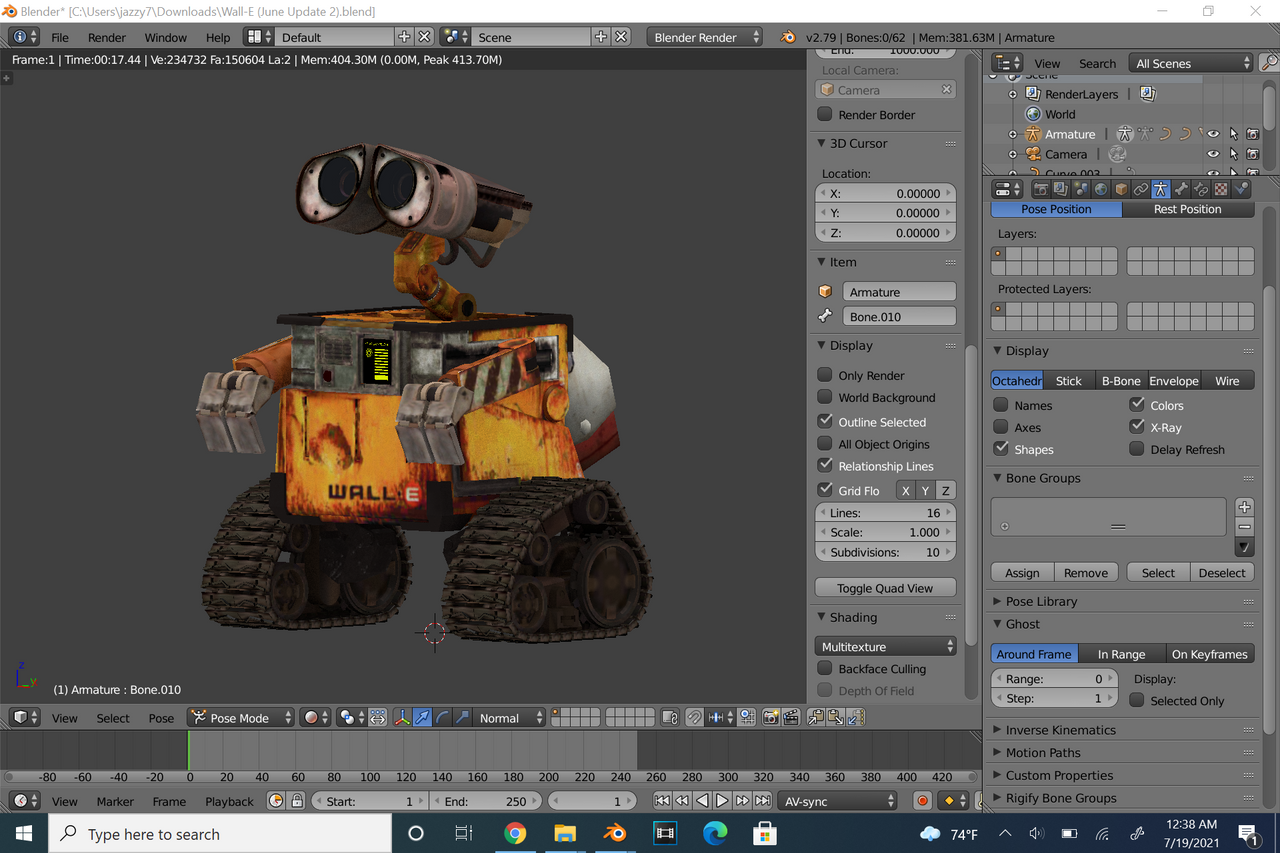Image resolution: width=1280 pixels, height=853 pixels.
Task: Click the play animation button in the timeline
Action: click(x=722, y=801)
